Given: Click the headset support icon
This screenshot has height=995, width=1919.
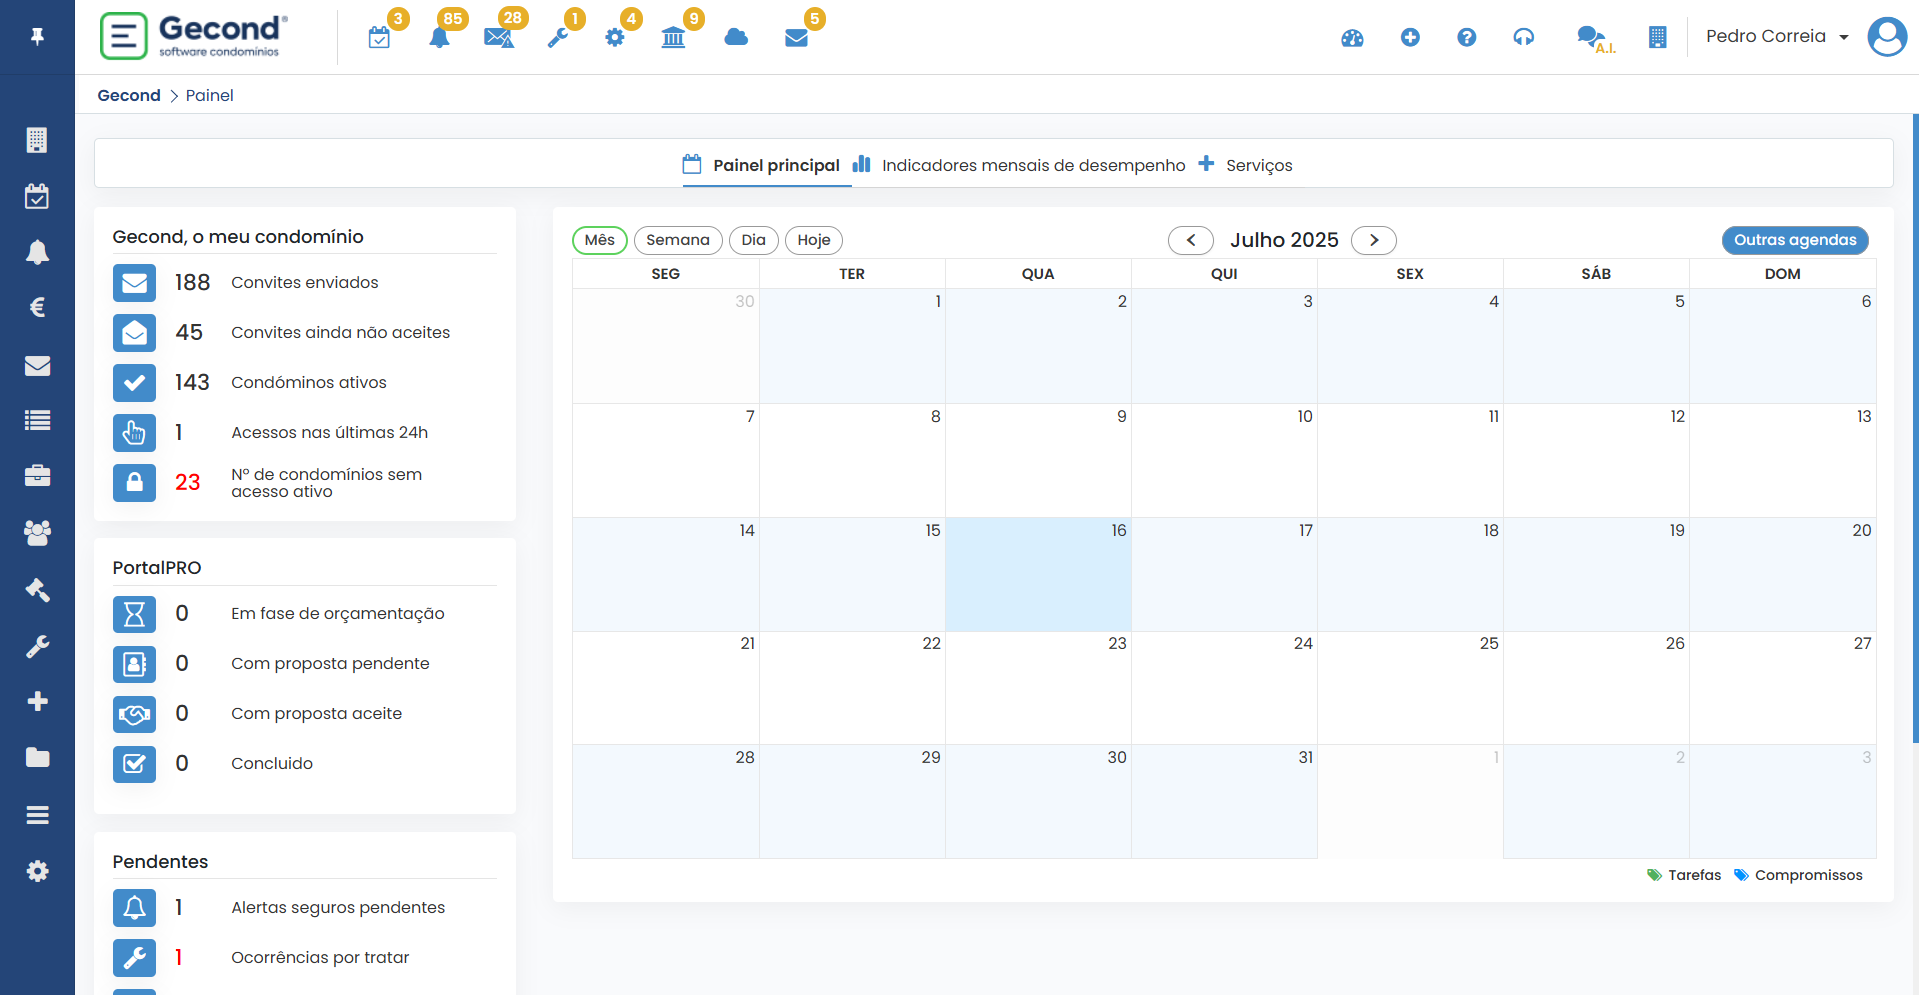Looking at the screenshot, I should (x=1523, y=37).
